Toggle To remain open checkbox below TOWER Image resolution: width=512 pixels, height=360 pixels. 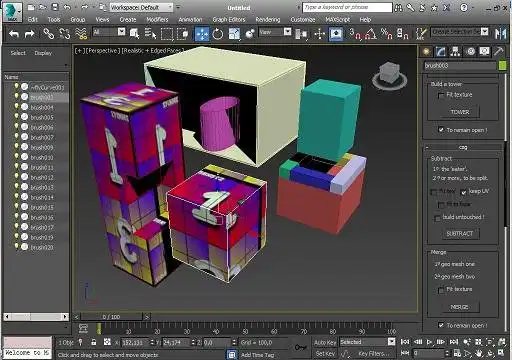441,130
